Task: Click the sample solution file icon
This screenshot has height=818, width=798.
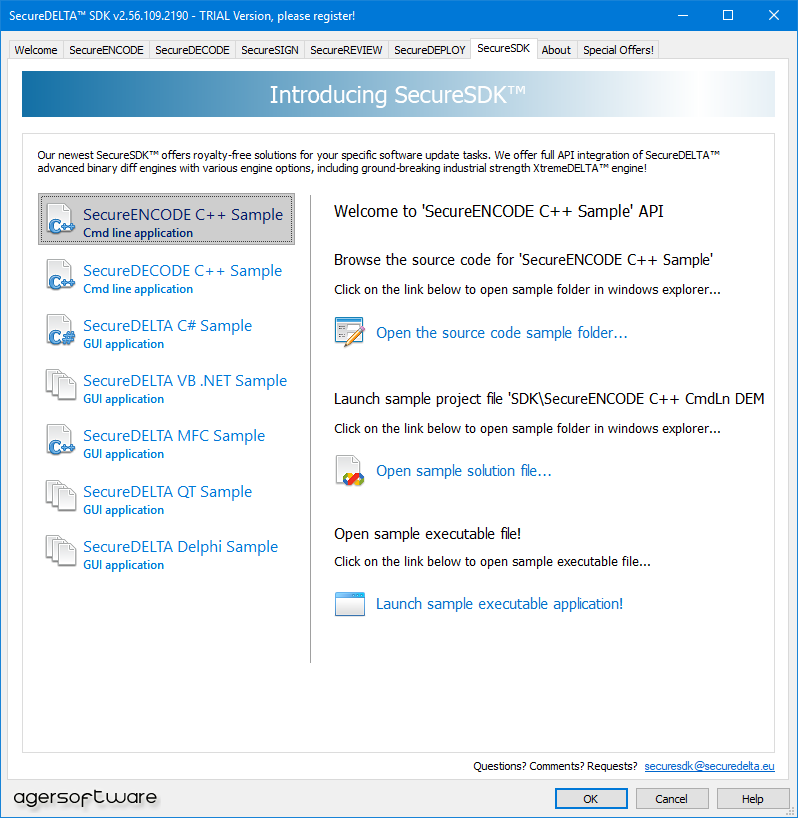Action: coord(349,471)
